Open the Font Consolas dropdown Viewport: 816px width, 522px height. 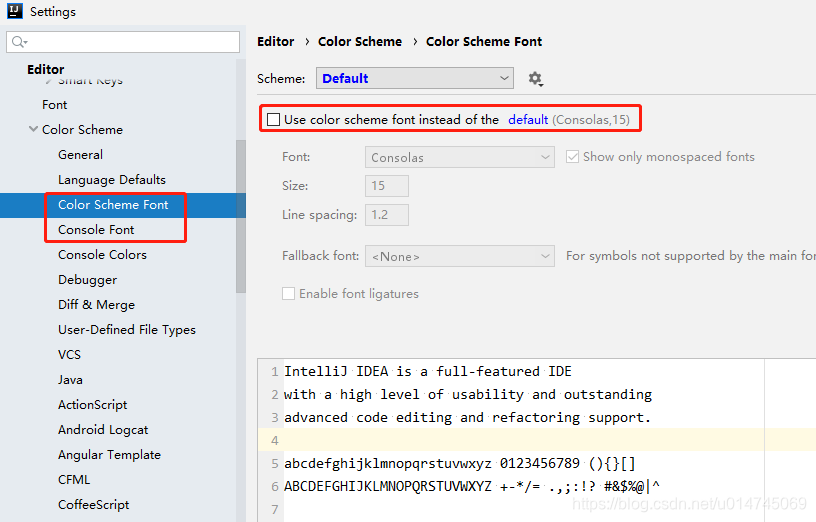tap(460, 157)
